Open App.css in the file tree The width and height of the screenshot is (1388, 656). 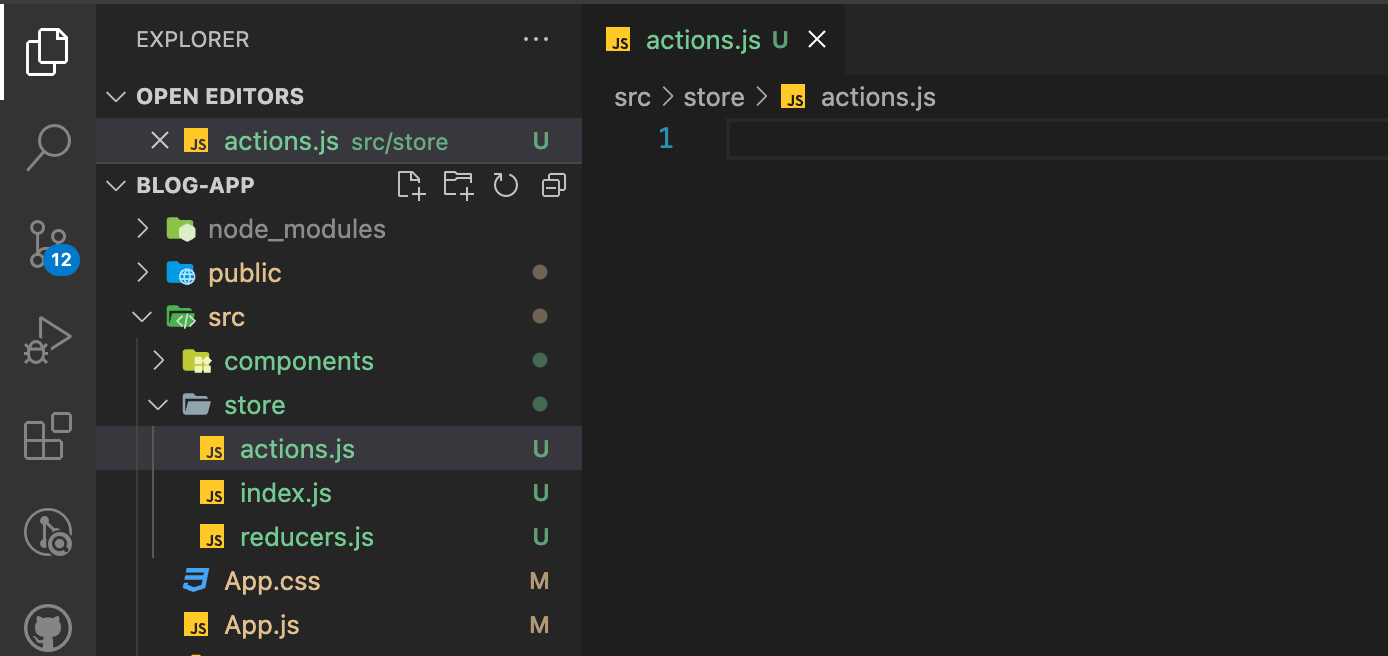[272, 581]
